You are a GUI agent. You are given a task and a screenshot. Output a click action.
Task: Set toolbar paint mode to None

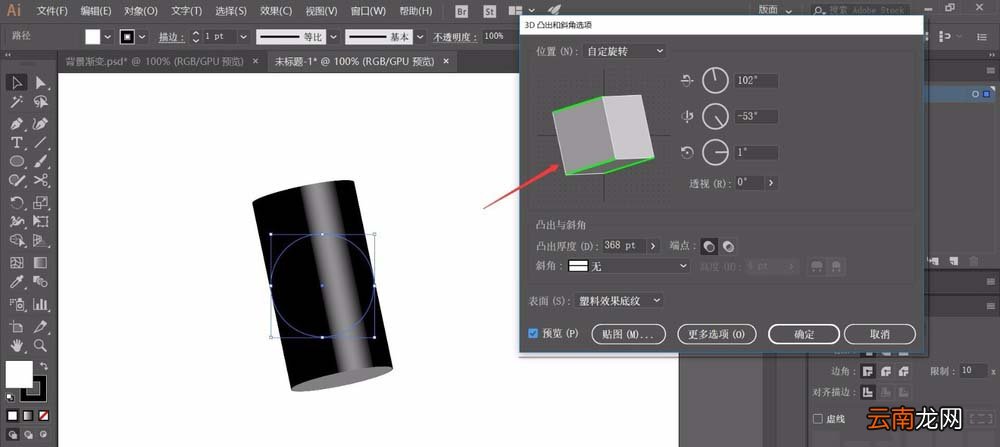(x=43, y=416)
